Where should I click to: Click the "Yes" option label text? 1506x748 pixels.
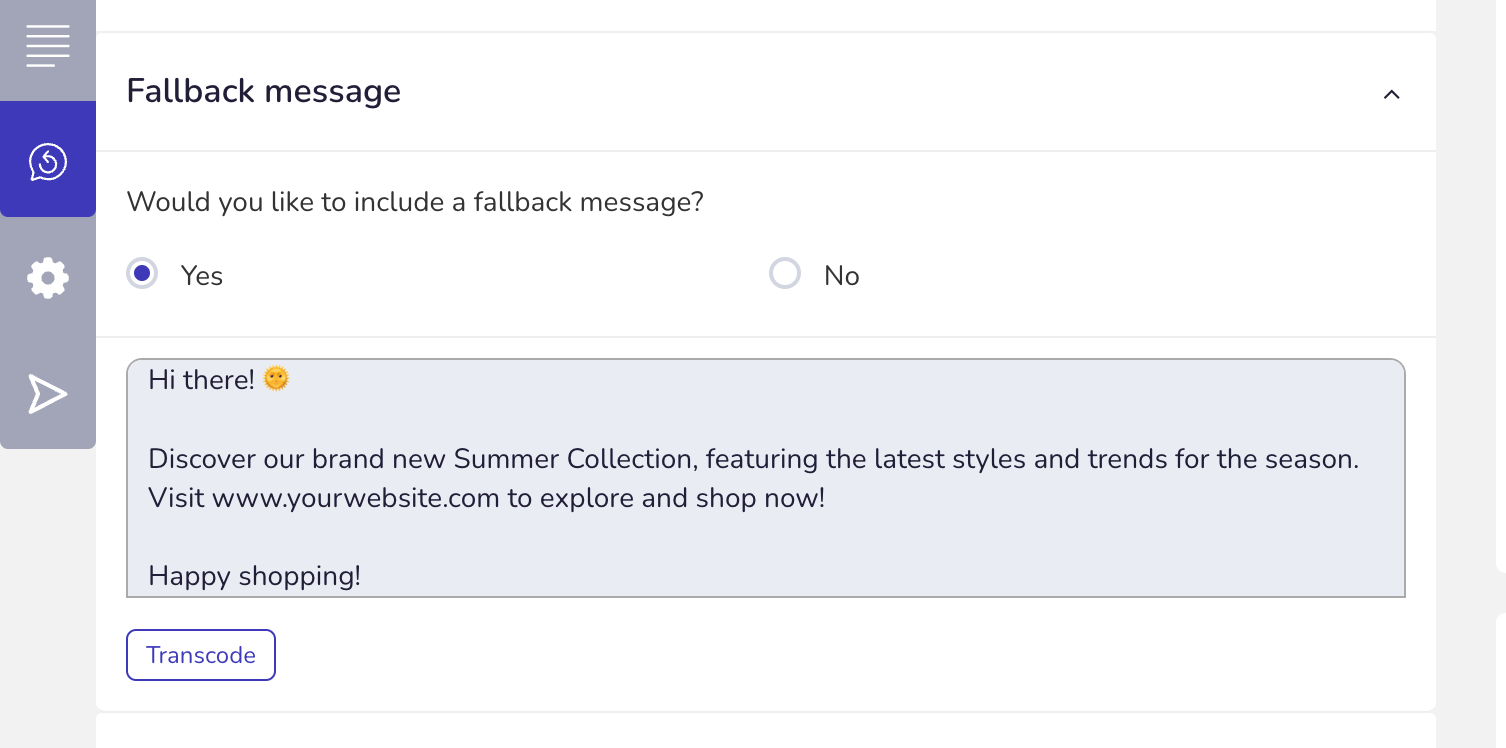point(202,276)
